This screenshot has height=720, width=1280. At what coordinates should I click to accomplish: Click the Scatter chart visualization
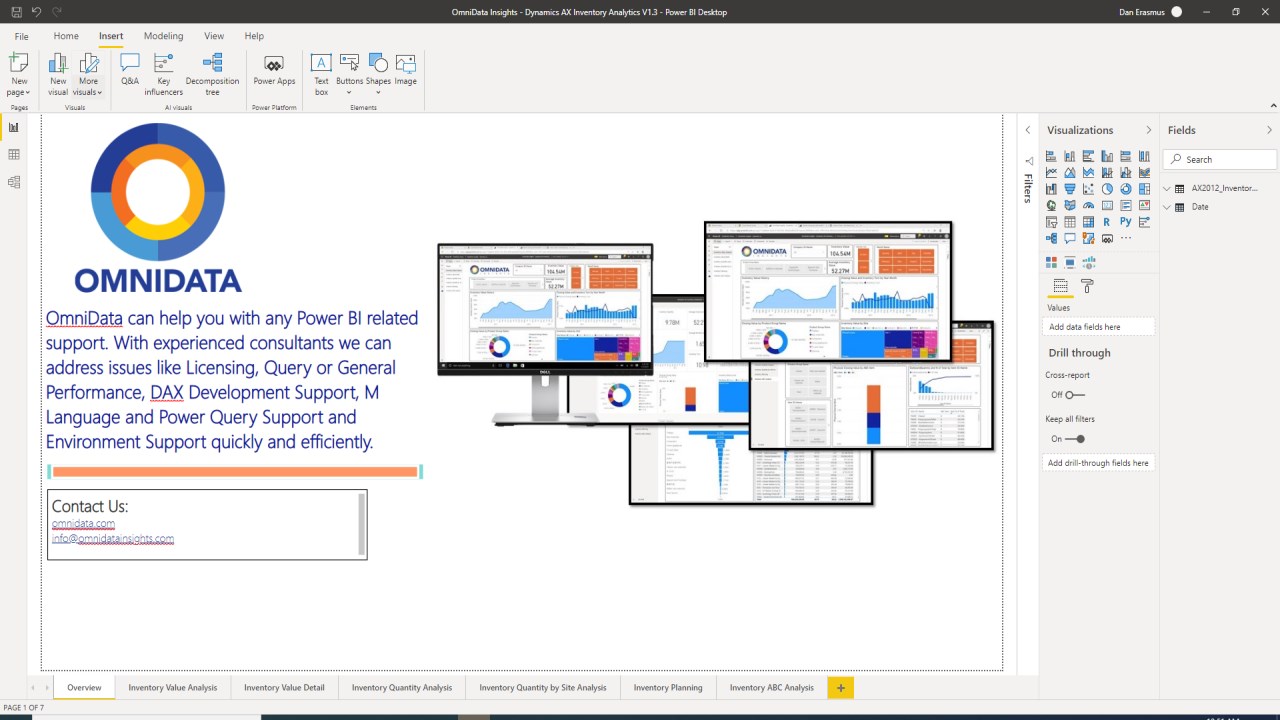1088,189
